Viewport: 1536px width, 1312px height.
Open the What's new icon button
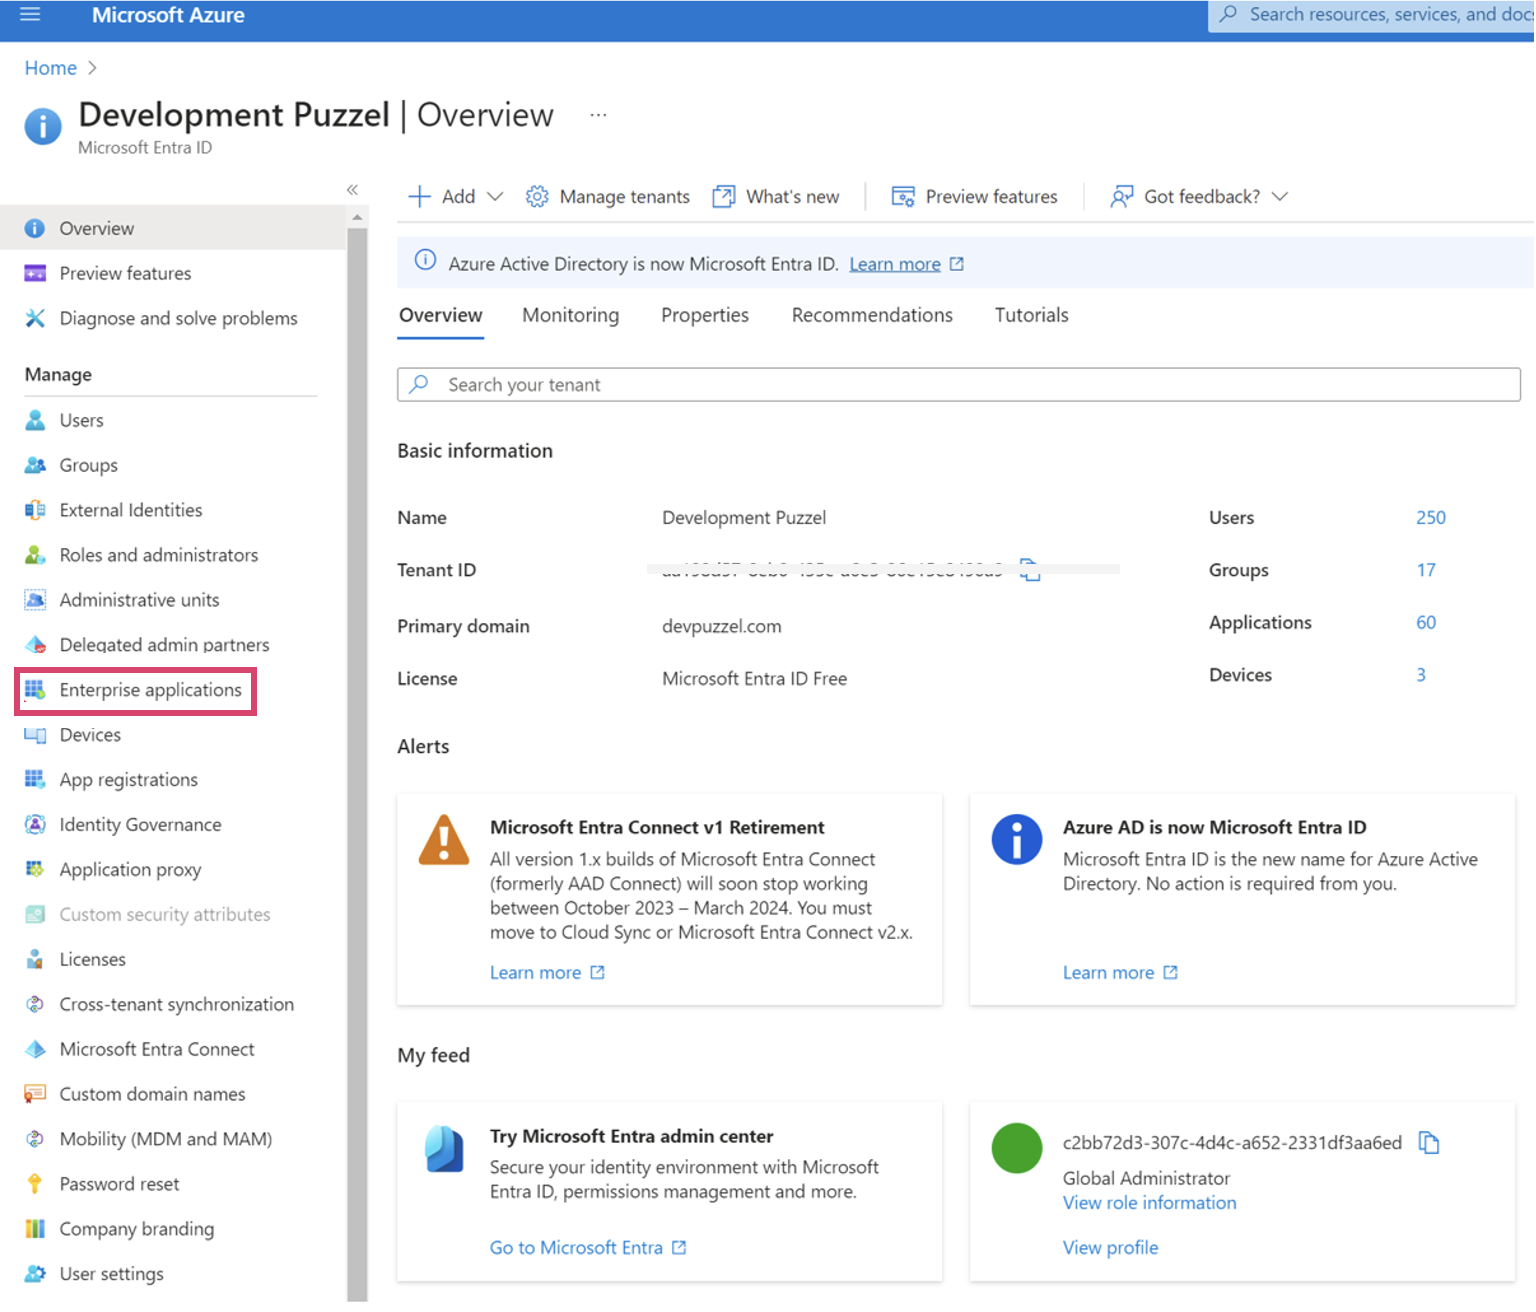tap(723, 197)
